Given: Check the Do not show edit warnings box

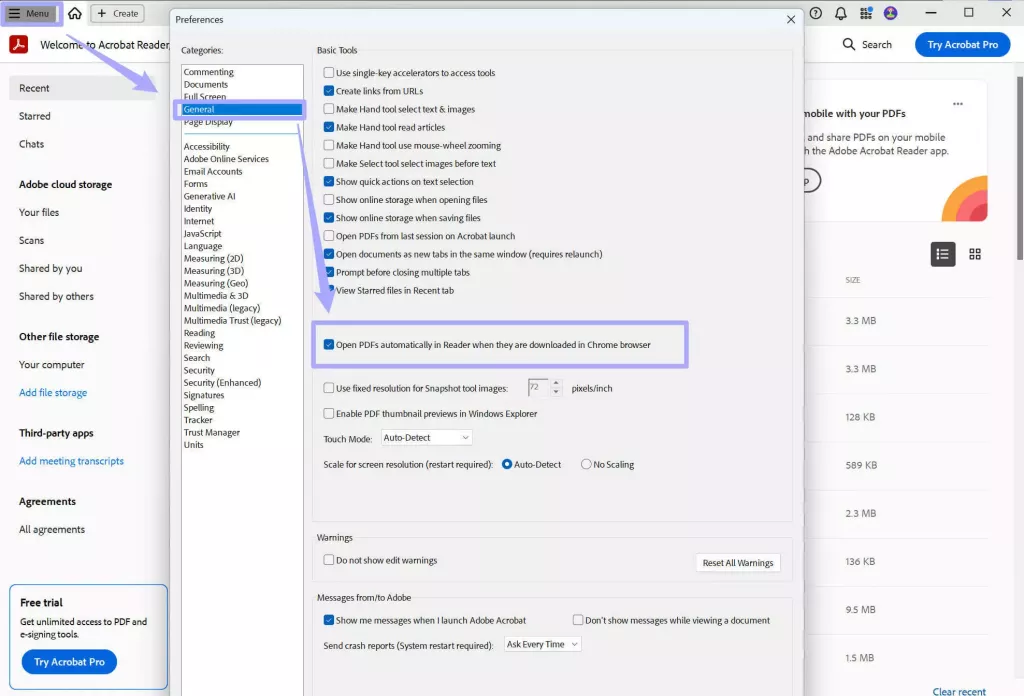Looking at the screenshot, I should (x=329, y=560).
